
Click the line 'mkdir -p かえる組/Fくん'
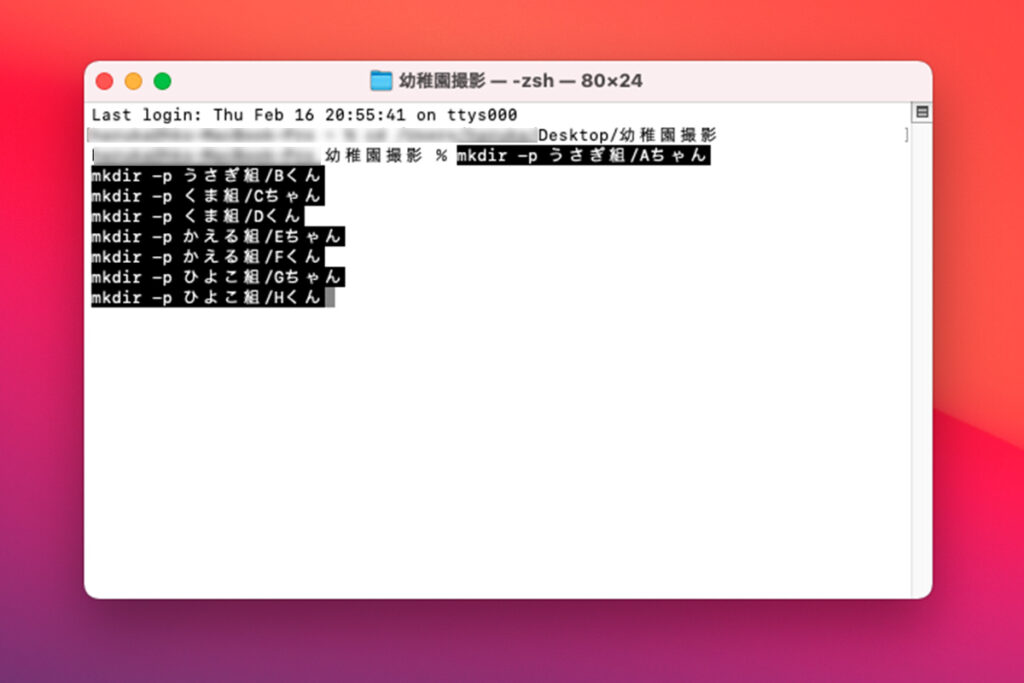pyautogui.click(x=208, y=257)
